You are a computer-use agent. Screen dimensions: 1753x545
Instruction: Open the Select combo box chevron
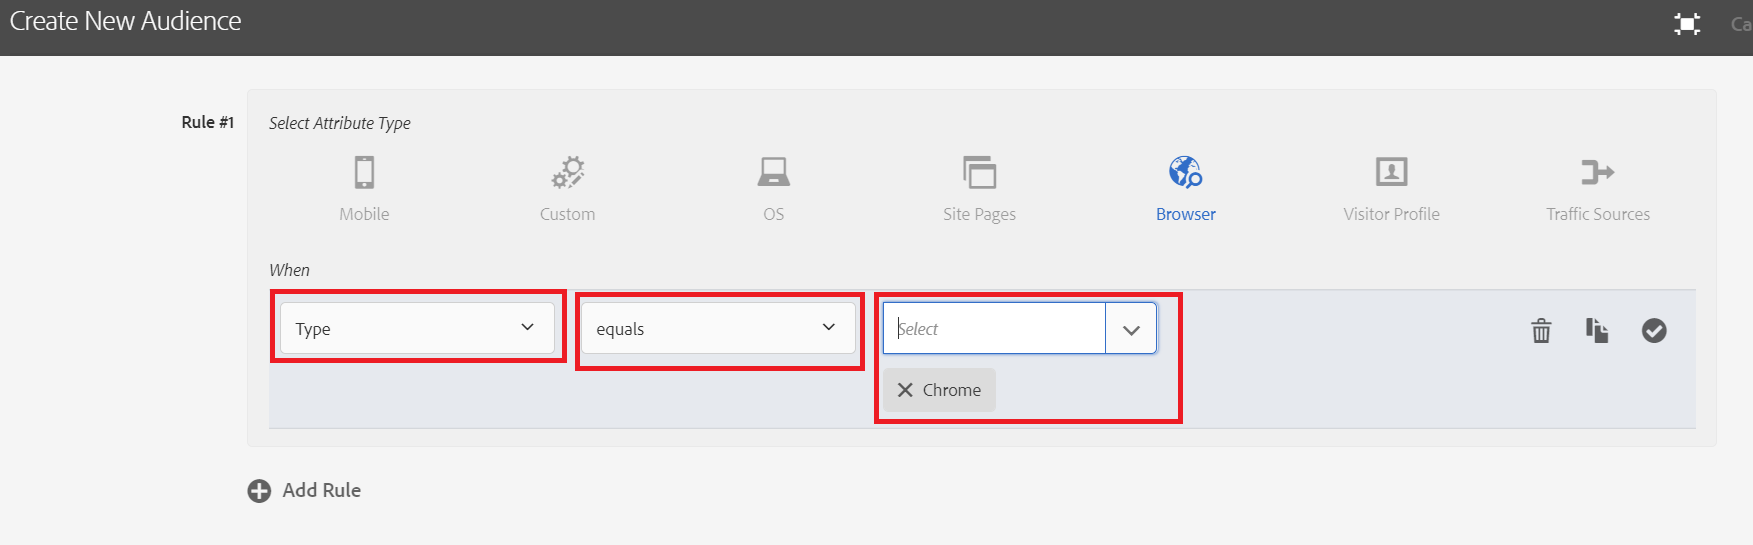click(1131, 329)
